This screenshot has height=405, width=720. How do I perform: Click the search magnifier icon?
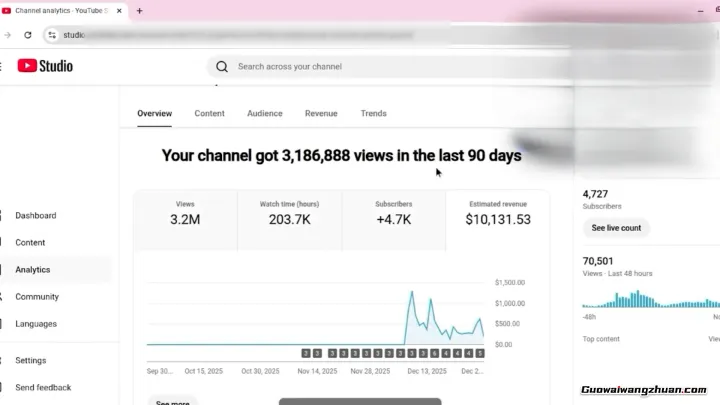(222, 67)
